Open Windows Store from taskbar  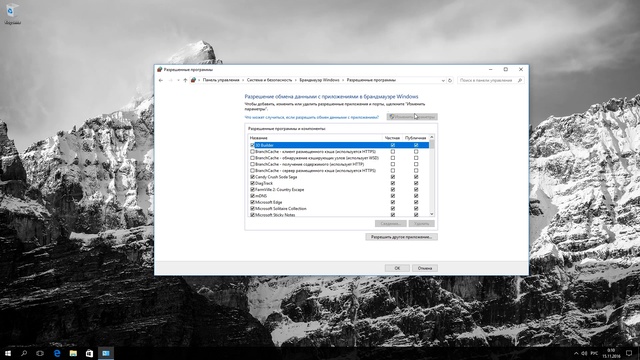pyautogui.click(x=89, y=353)
